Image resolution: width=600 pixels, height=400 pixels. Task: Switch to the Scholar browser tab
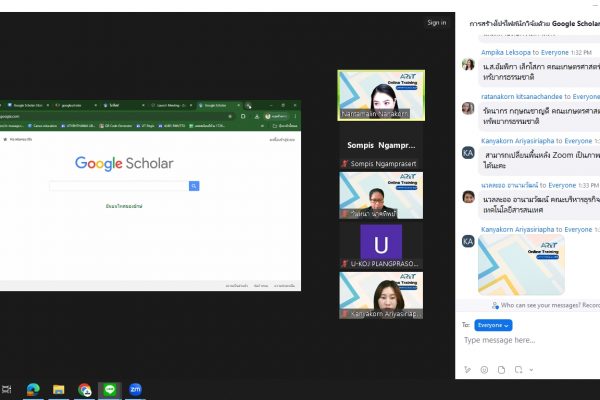tap(123, 105)
